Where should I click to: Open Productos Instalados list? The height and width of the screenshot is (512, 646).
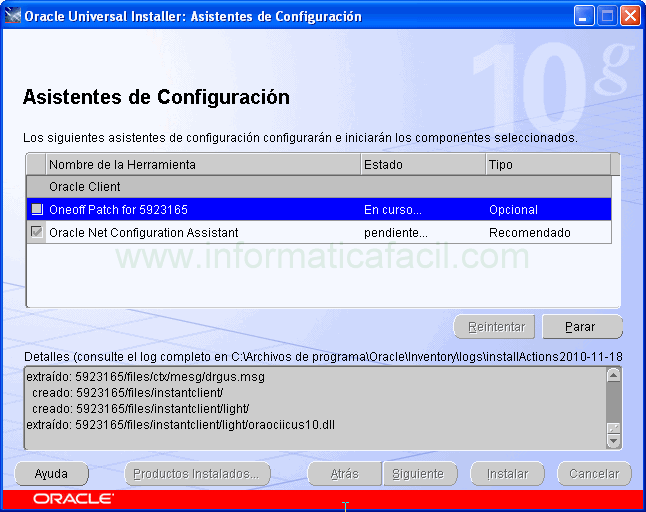click(197, 474)
